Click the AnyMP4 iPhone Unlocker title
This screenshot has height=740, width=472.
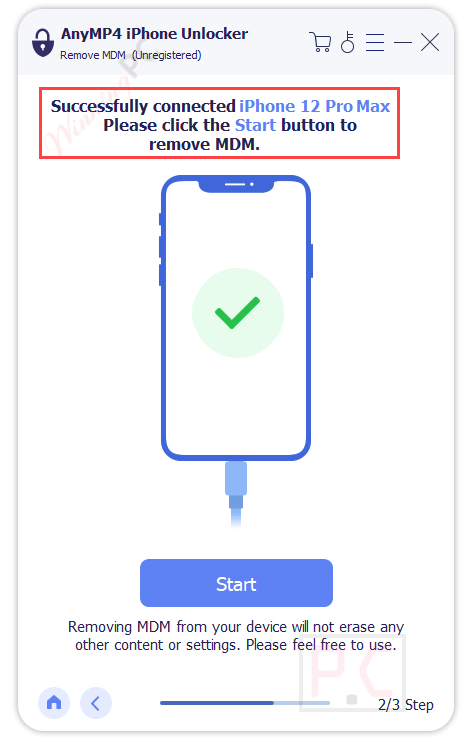[154, 34]
